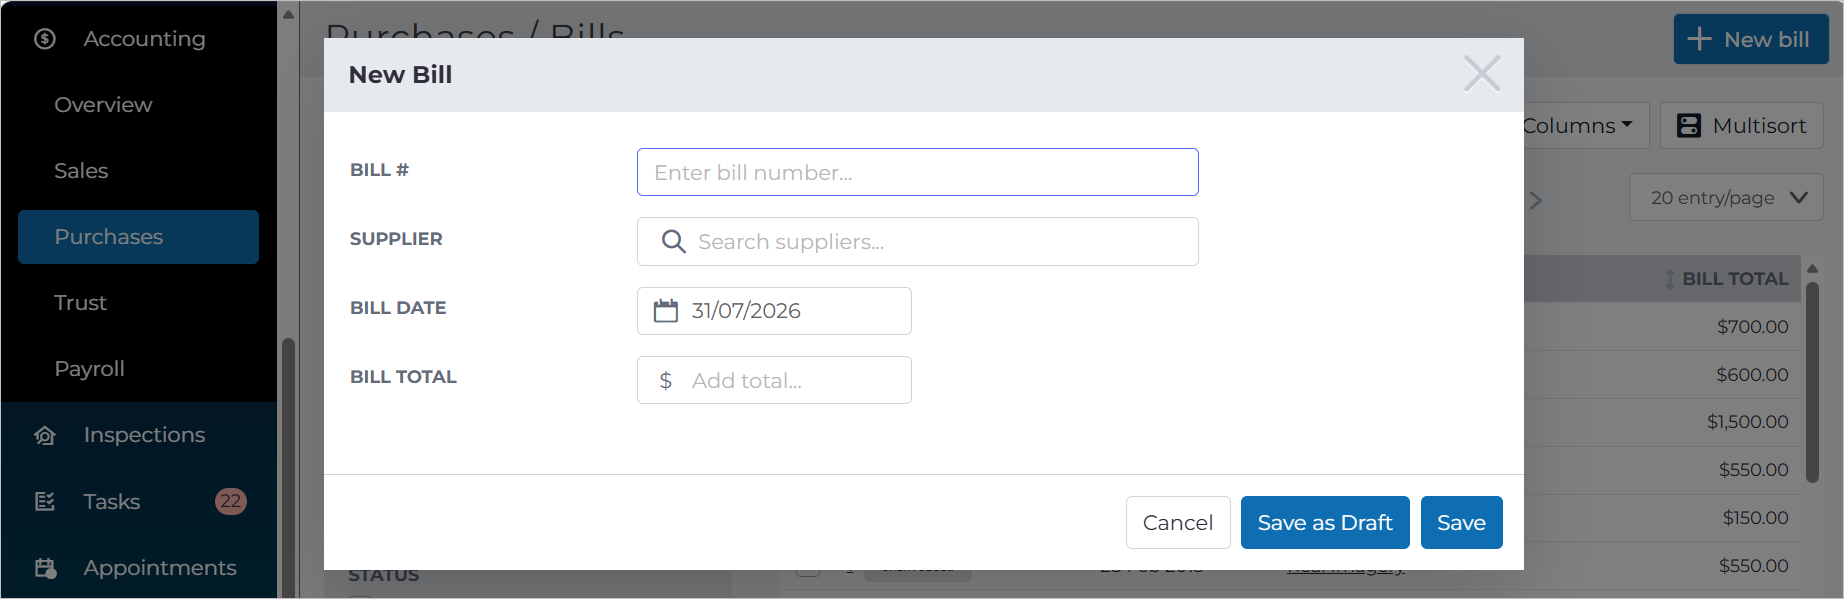Open the Overview menu item
The width and height of the screenshot is (1844, 599).
coord(103,105)
